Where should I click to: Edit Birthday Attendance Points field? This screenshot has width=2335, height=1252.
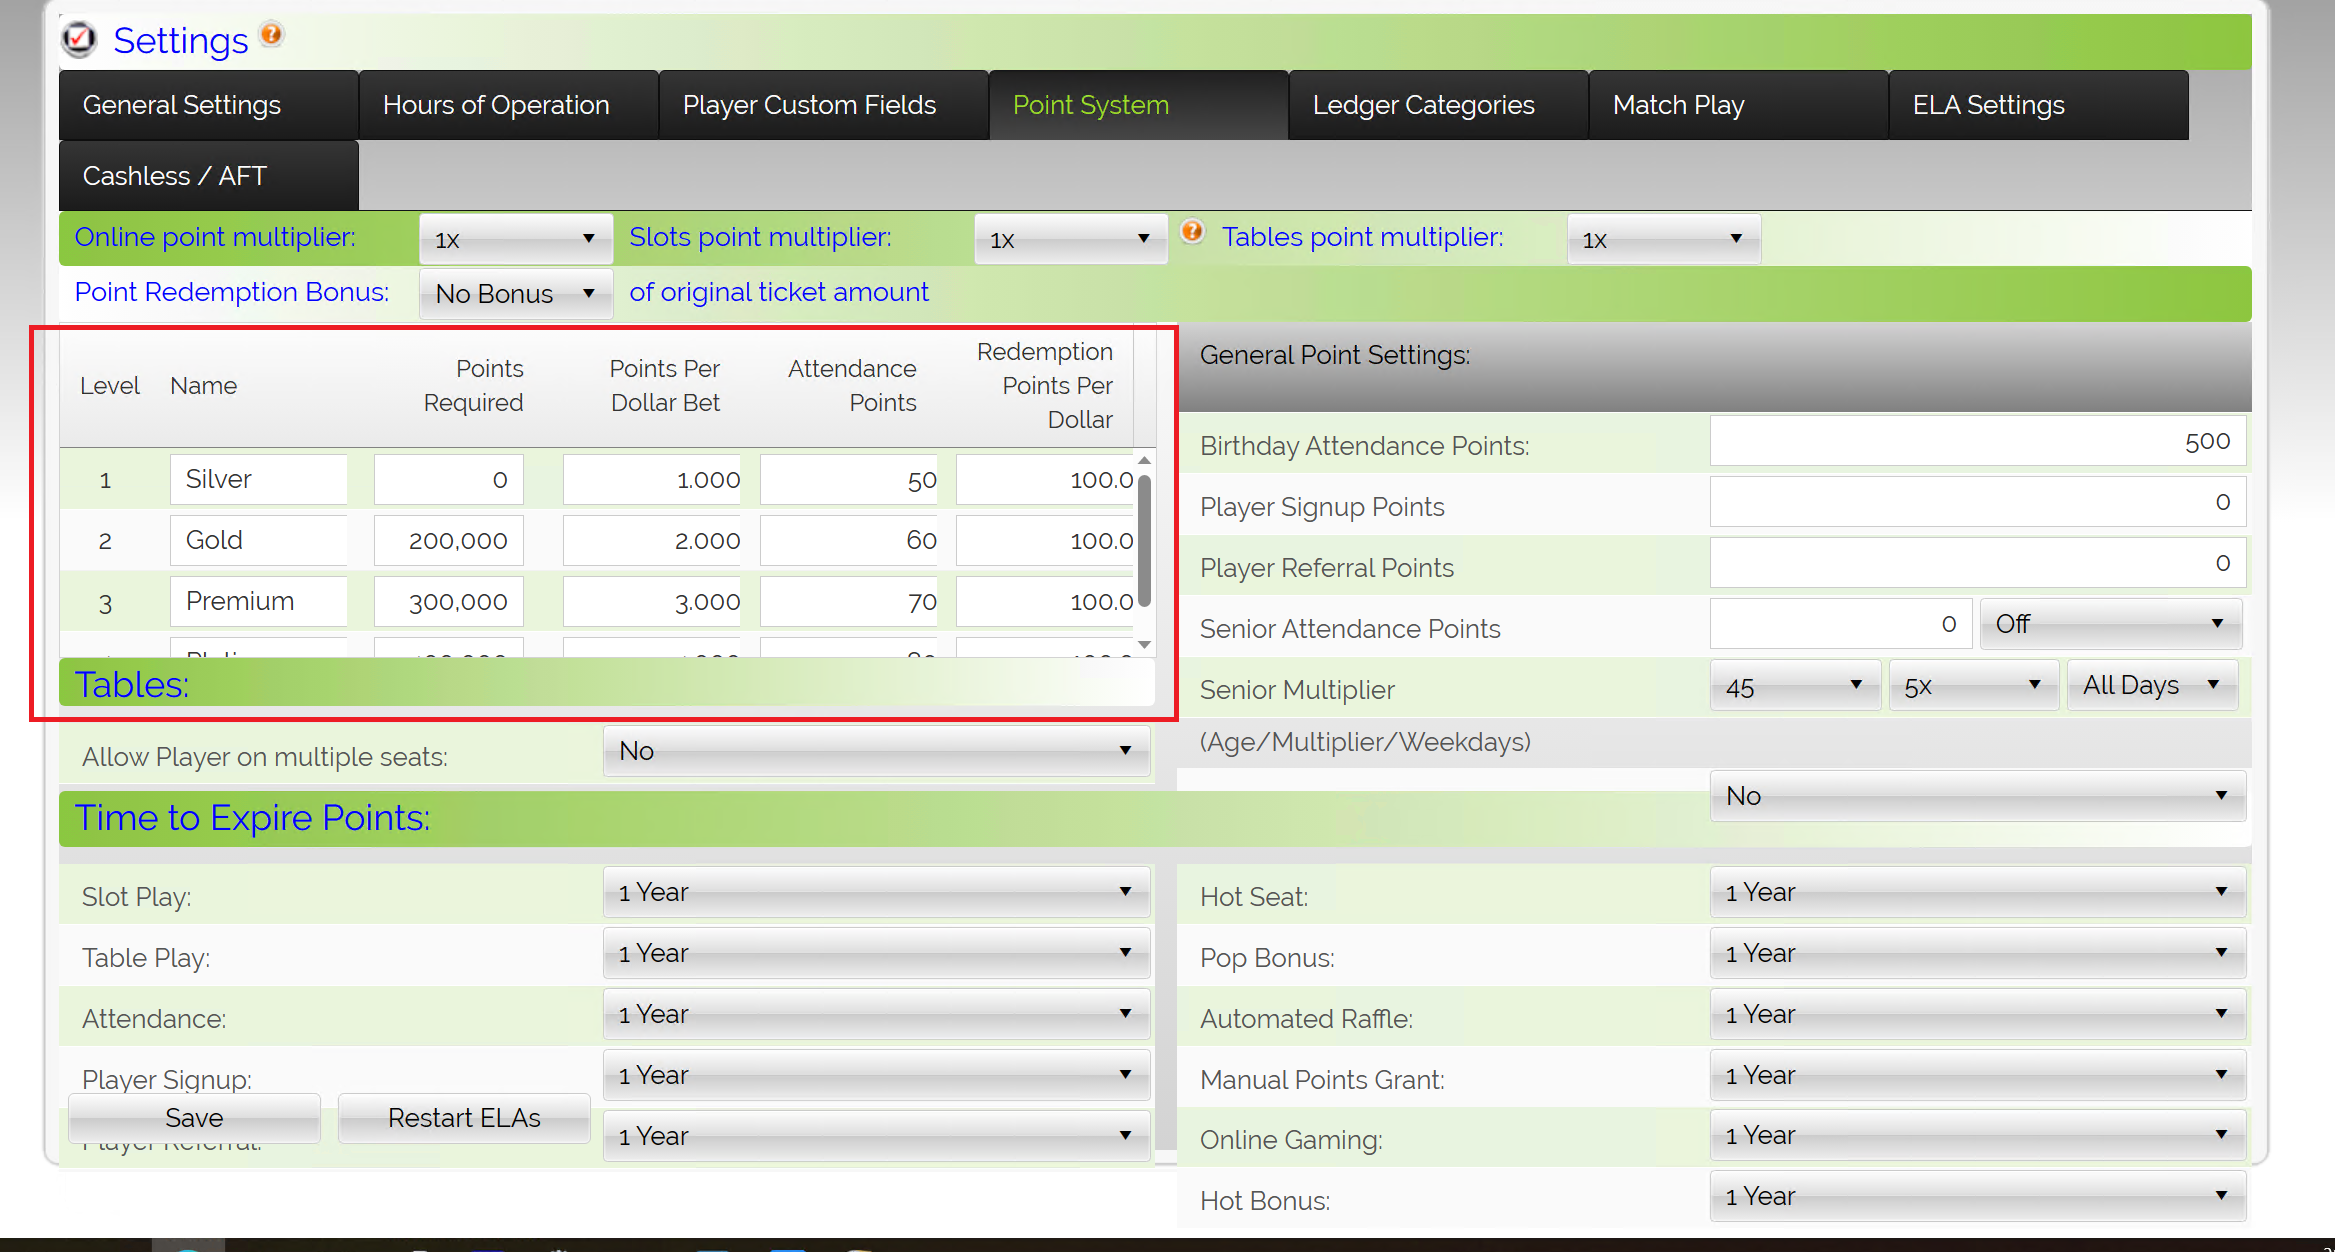point(1978,441)
